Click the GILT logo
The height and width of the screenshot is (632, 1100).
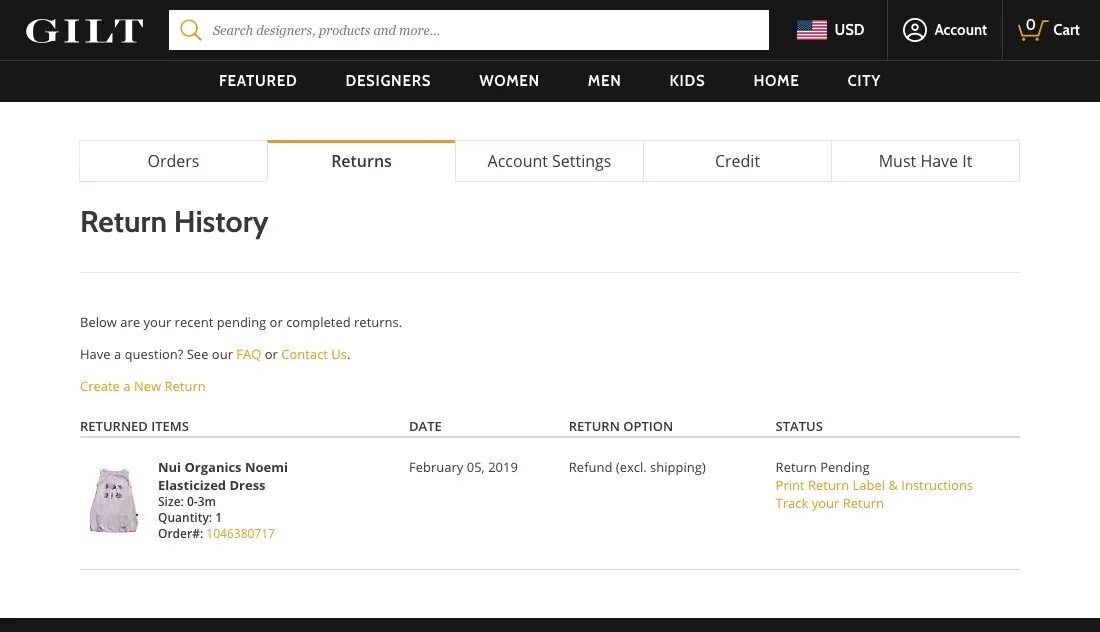[84, 30]
